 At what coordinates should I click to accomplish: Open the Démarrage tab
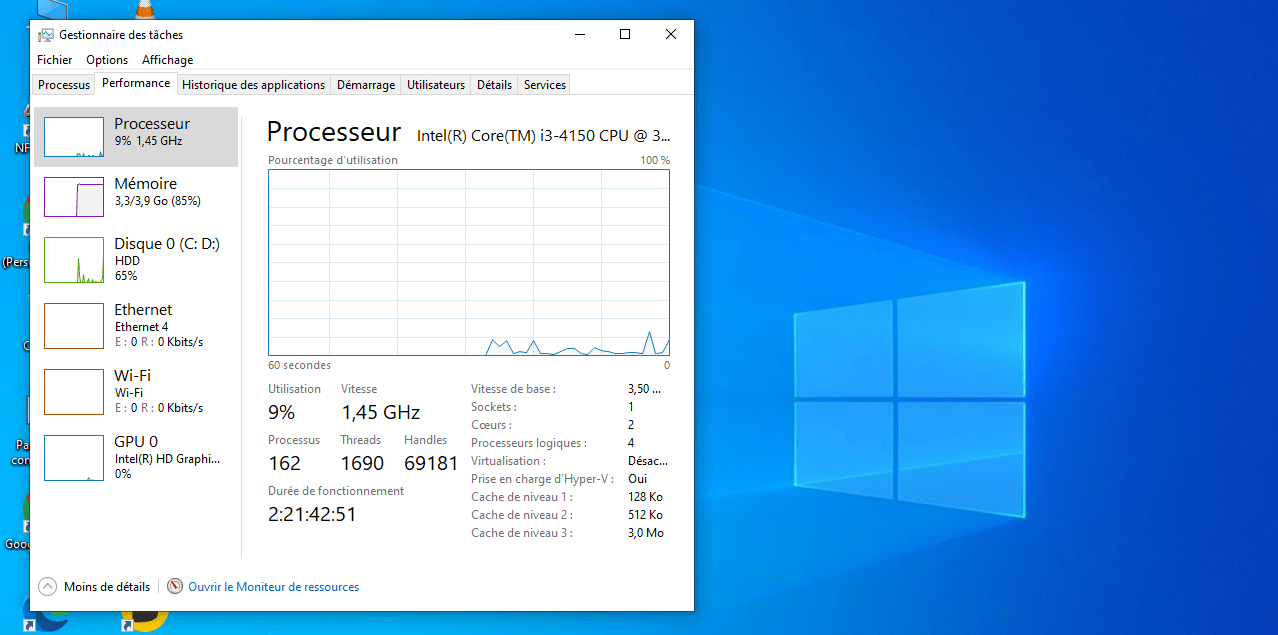point(366,85)
